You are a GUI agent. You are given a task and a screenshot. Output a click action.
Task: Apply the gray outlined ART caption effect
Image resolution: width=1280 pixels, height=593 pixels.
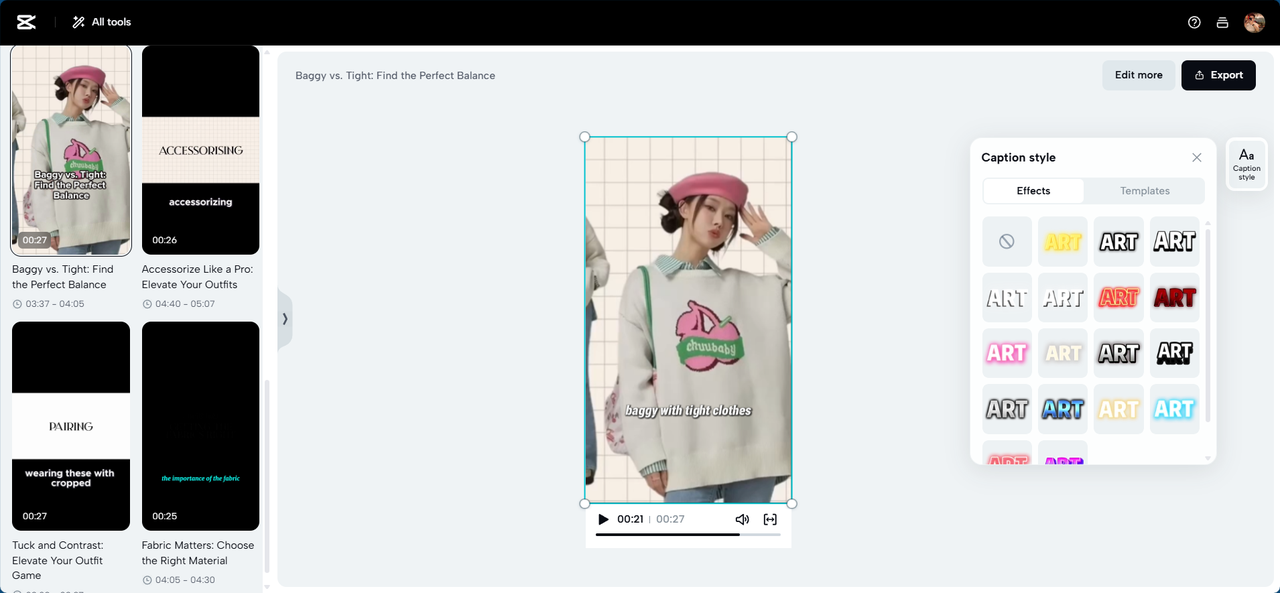(x=1007, y=409)
